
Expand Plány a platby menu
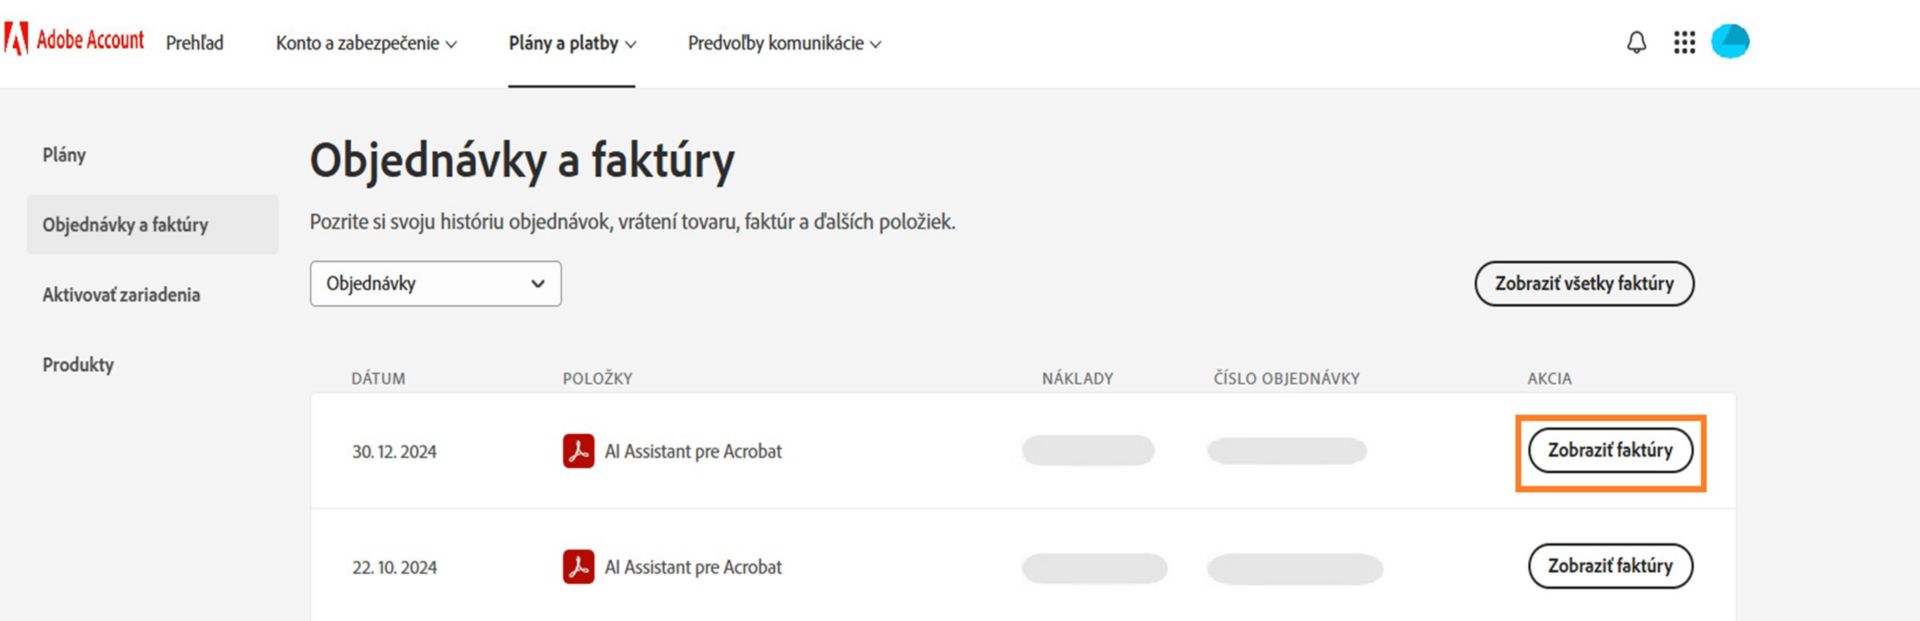(572, 43)
